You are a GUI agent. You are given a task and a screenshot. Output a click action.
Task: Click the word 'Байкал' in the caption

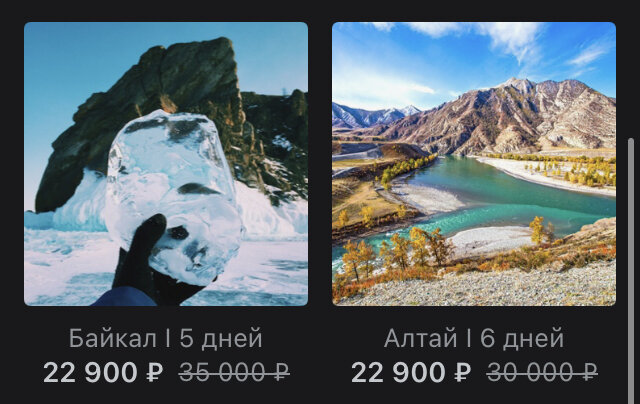click(113, 338)
